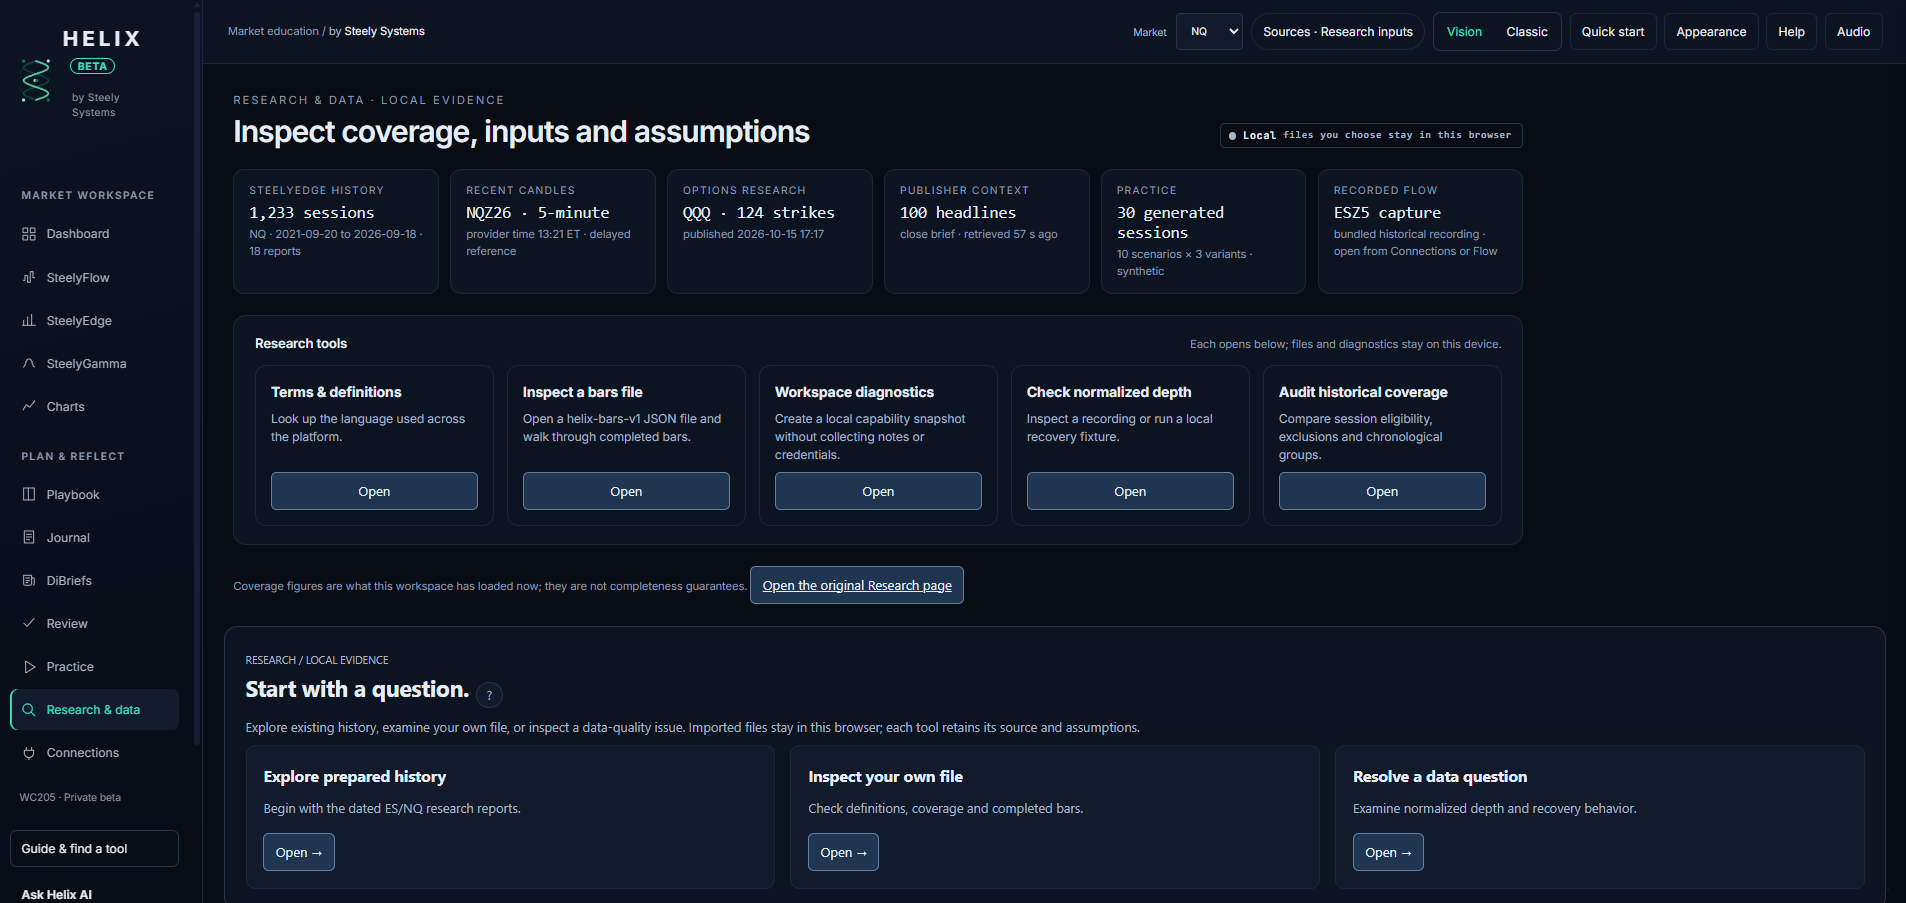
Task: Click the SteelyGamma curve icon
Action: 29,364
